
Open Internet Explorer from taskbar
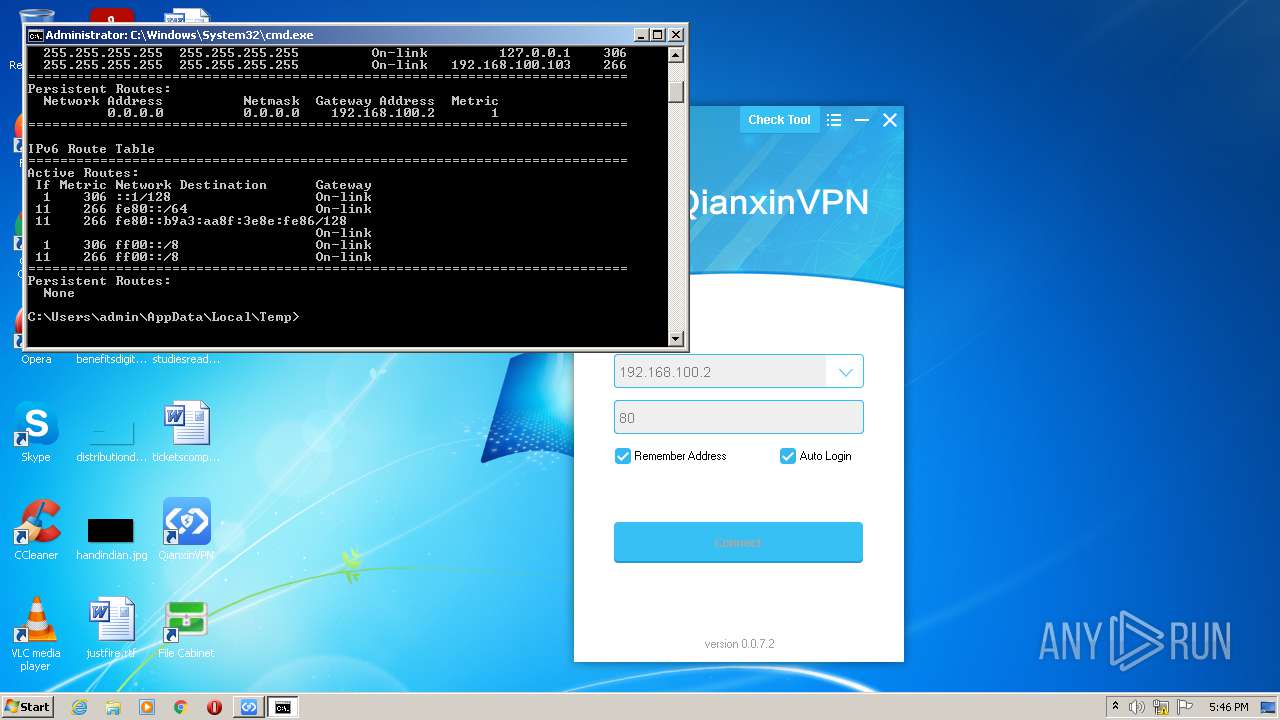point(79,707)
